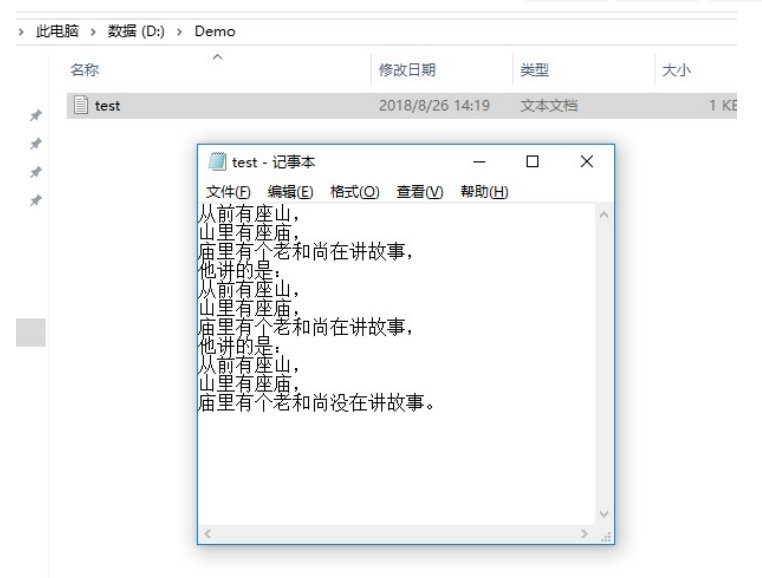
Task: Click the Notepad vertical scrollbar up arrow
Action: (604, 214)
